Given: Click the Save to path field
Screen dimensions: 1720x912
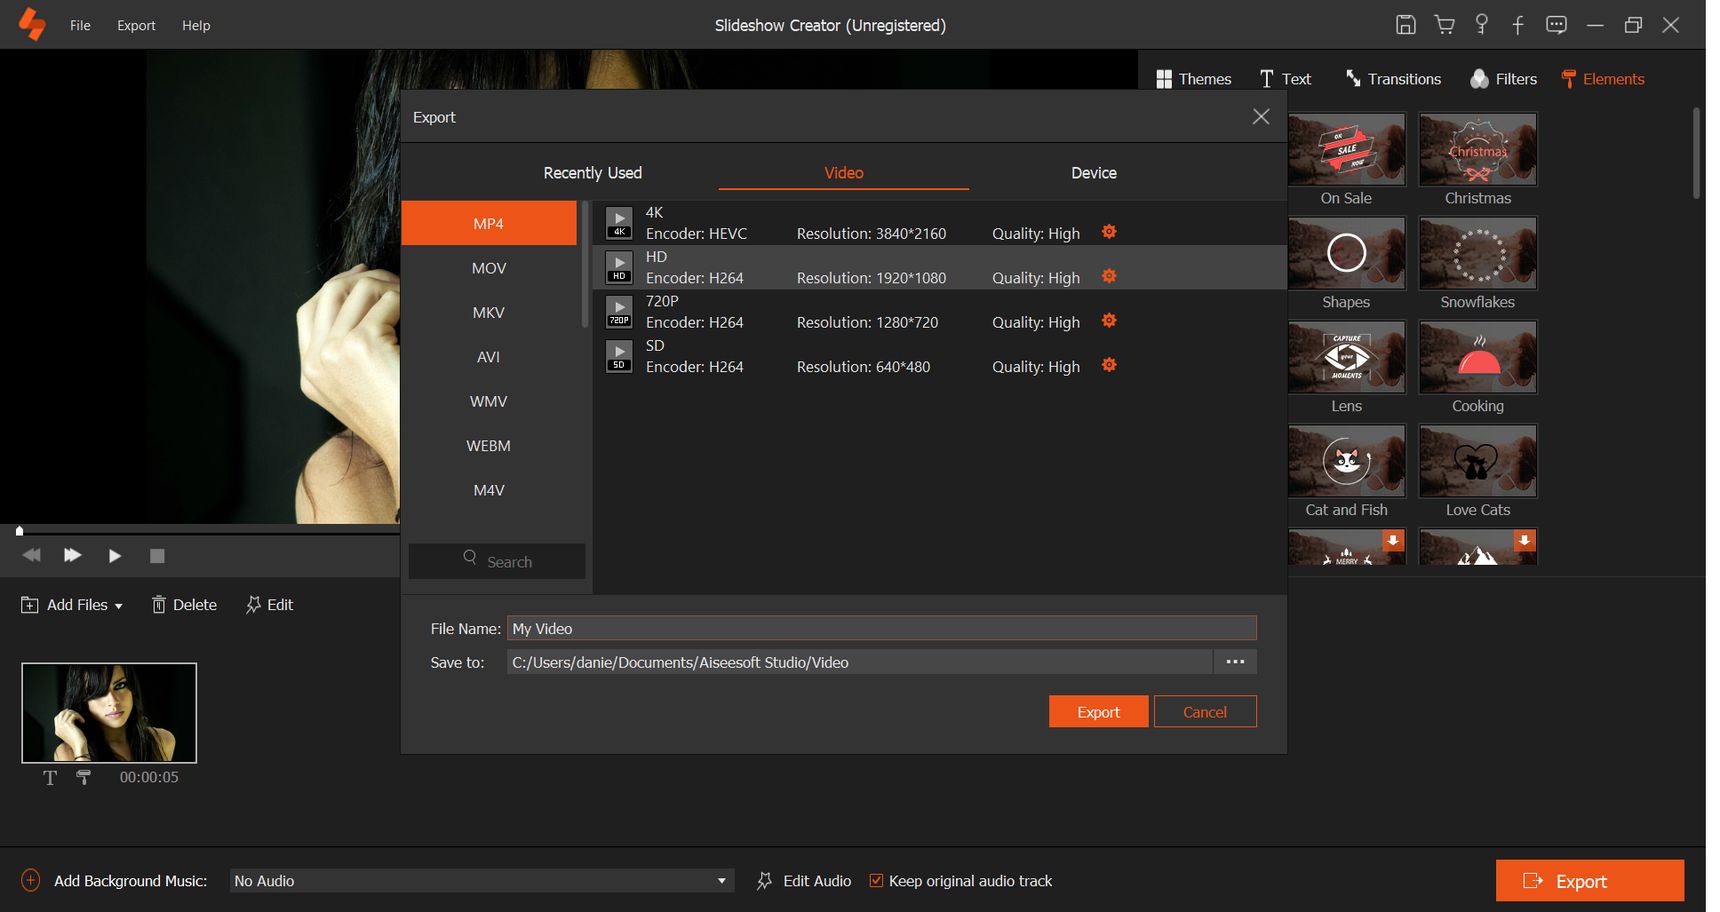Looking at the screenshot, I should (860, 662).
